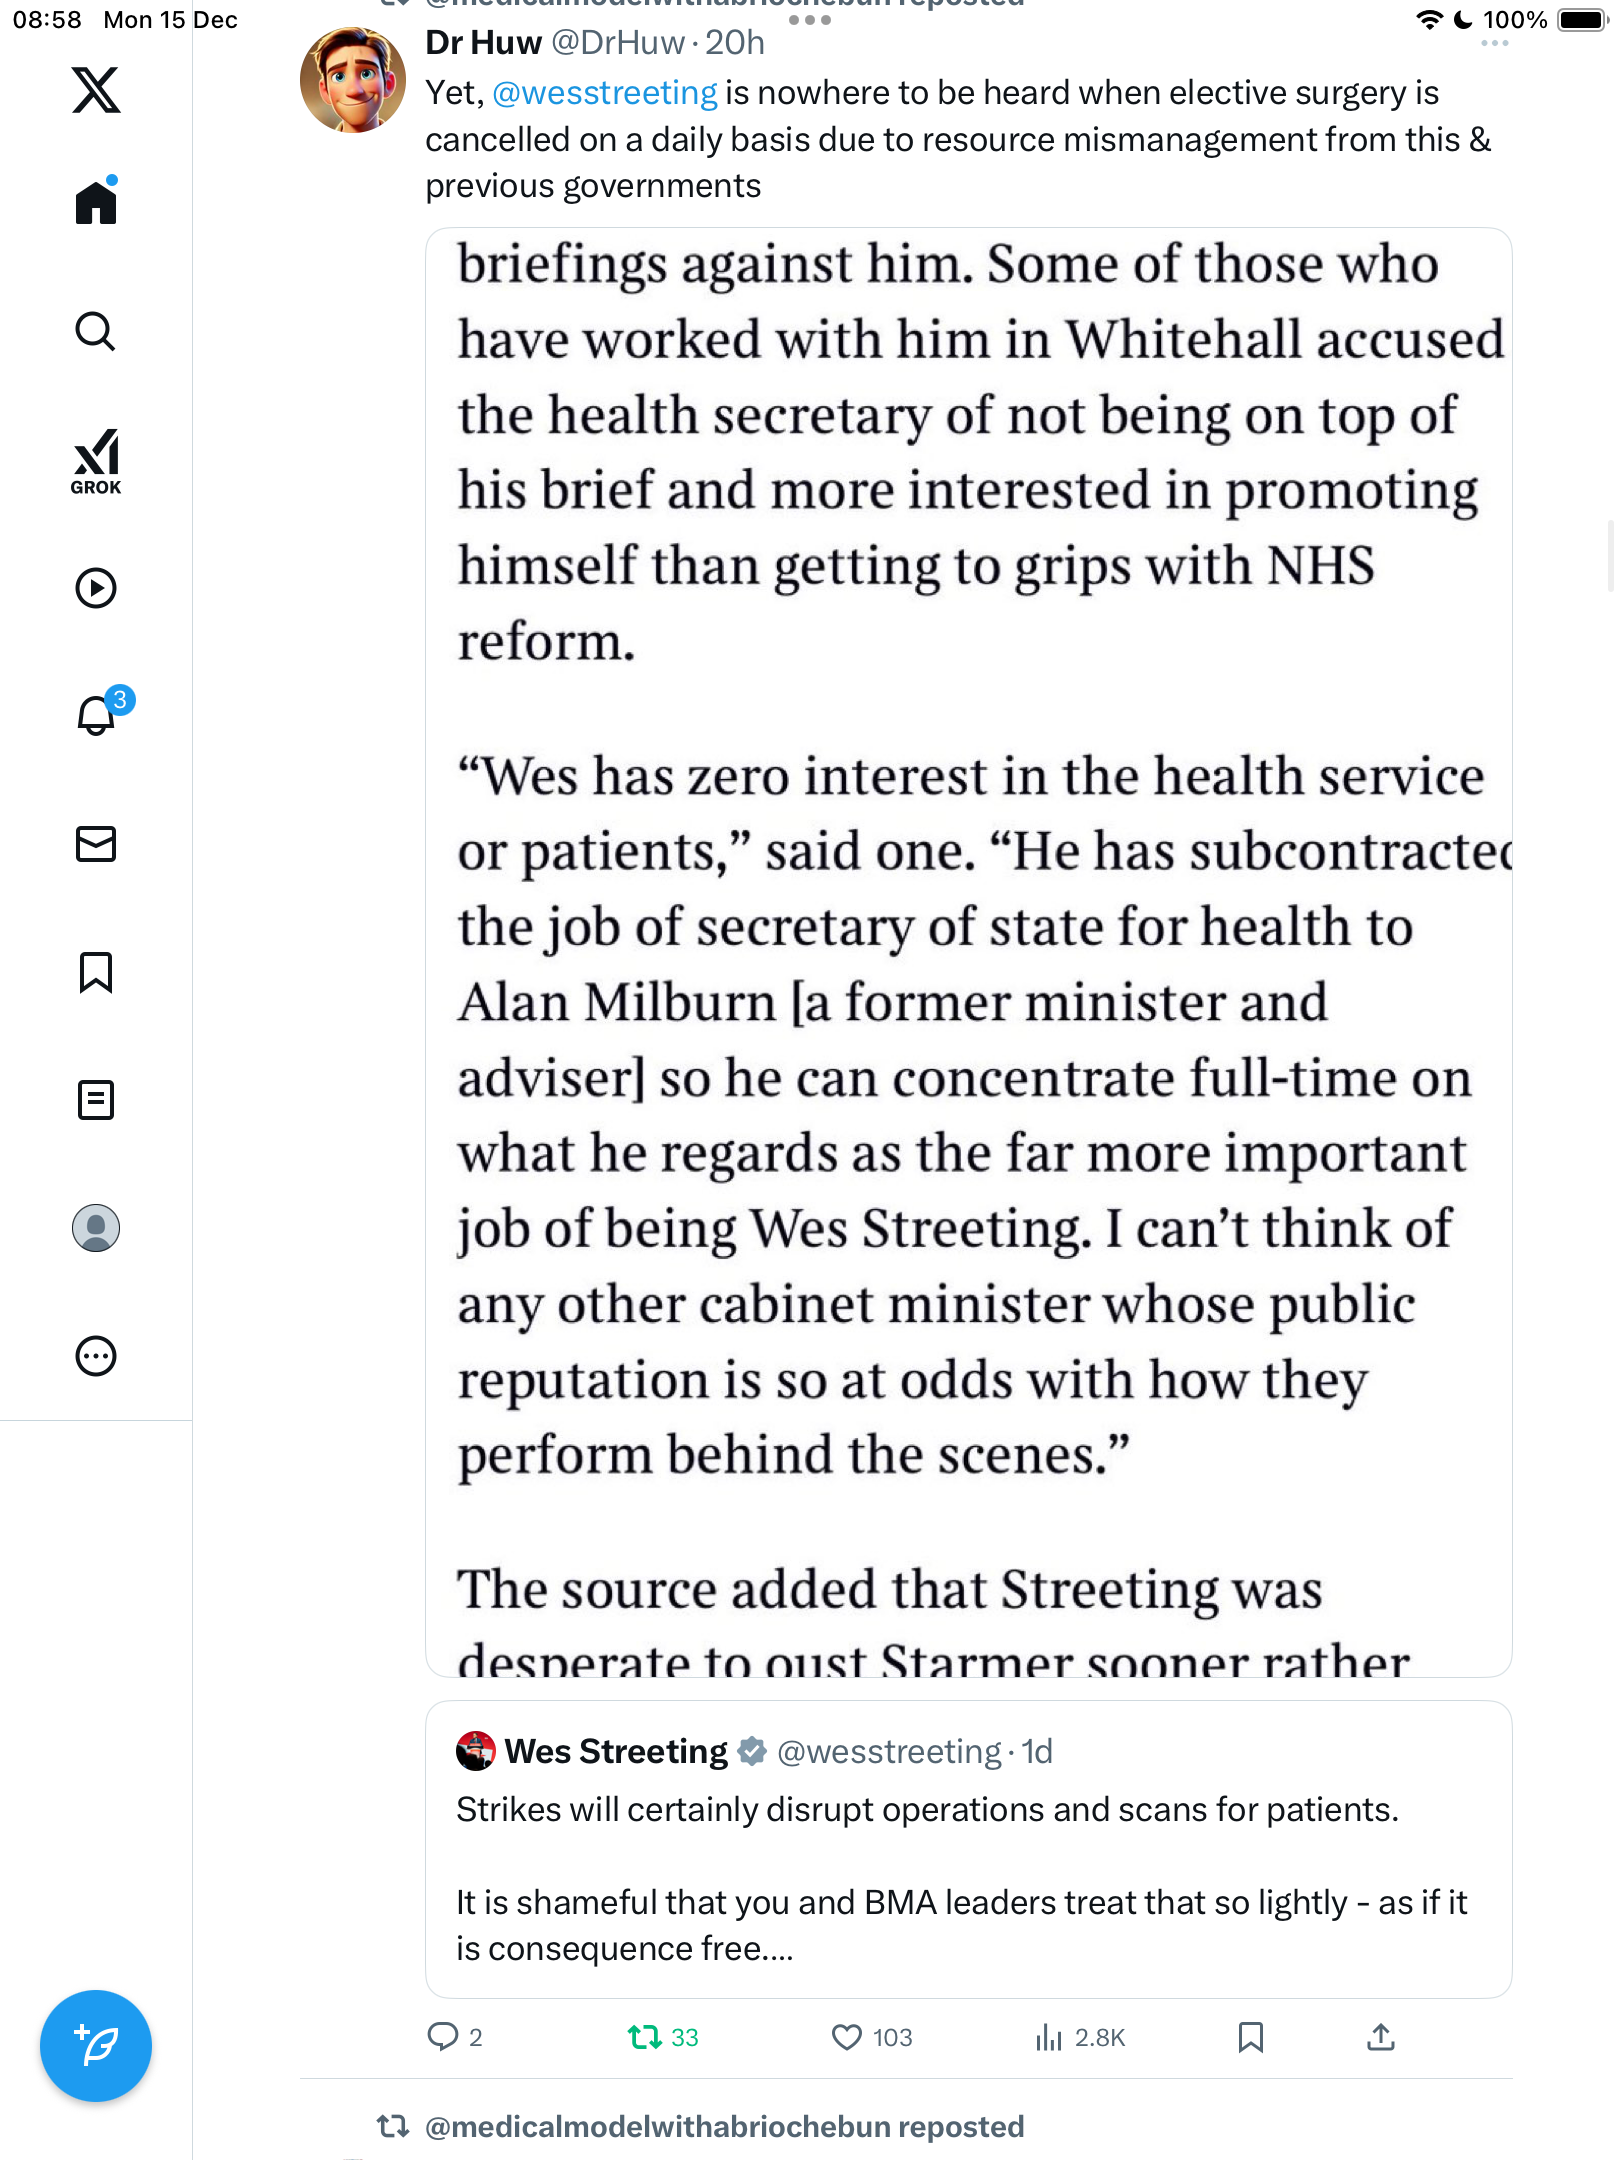Compose a new post

click(x=96, y=2046)
